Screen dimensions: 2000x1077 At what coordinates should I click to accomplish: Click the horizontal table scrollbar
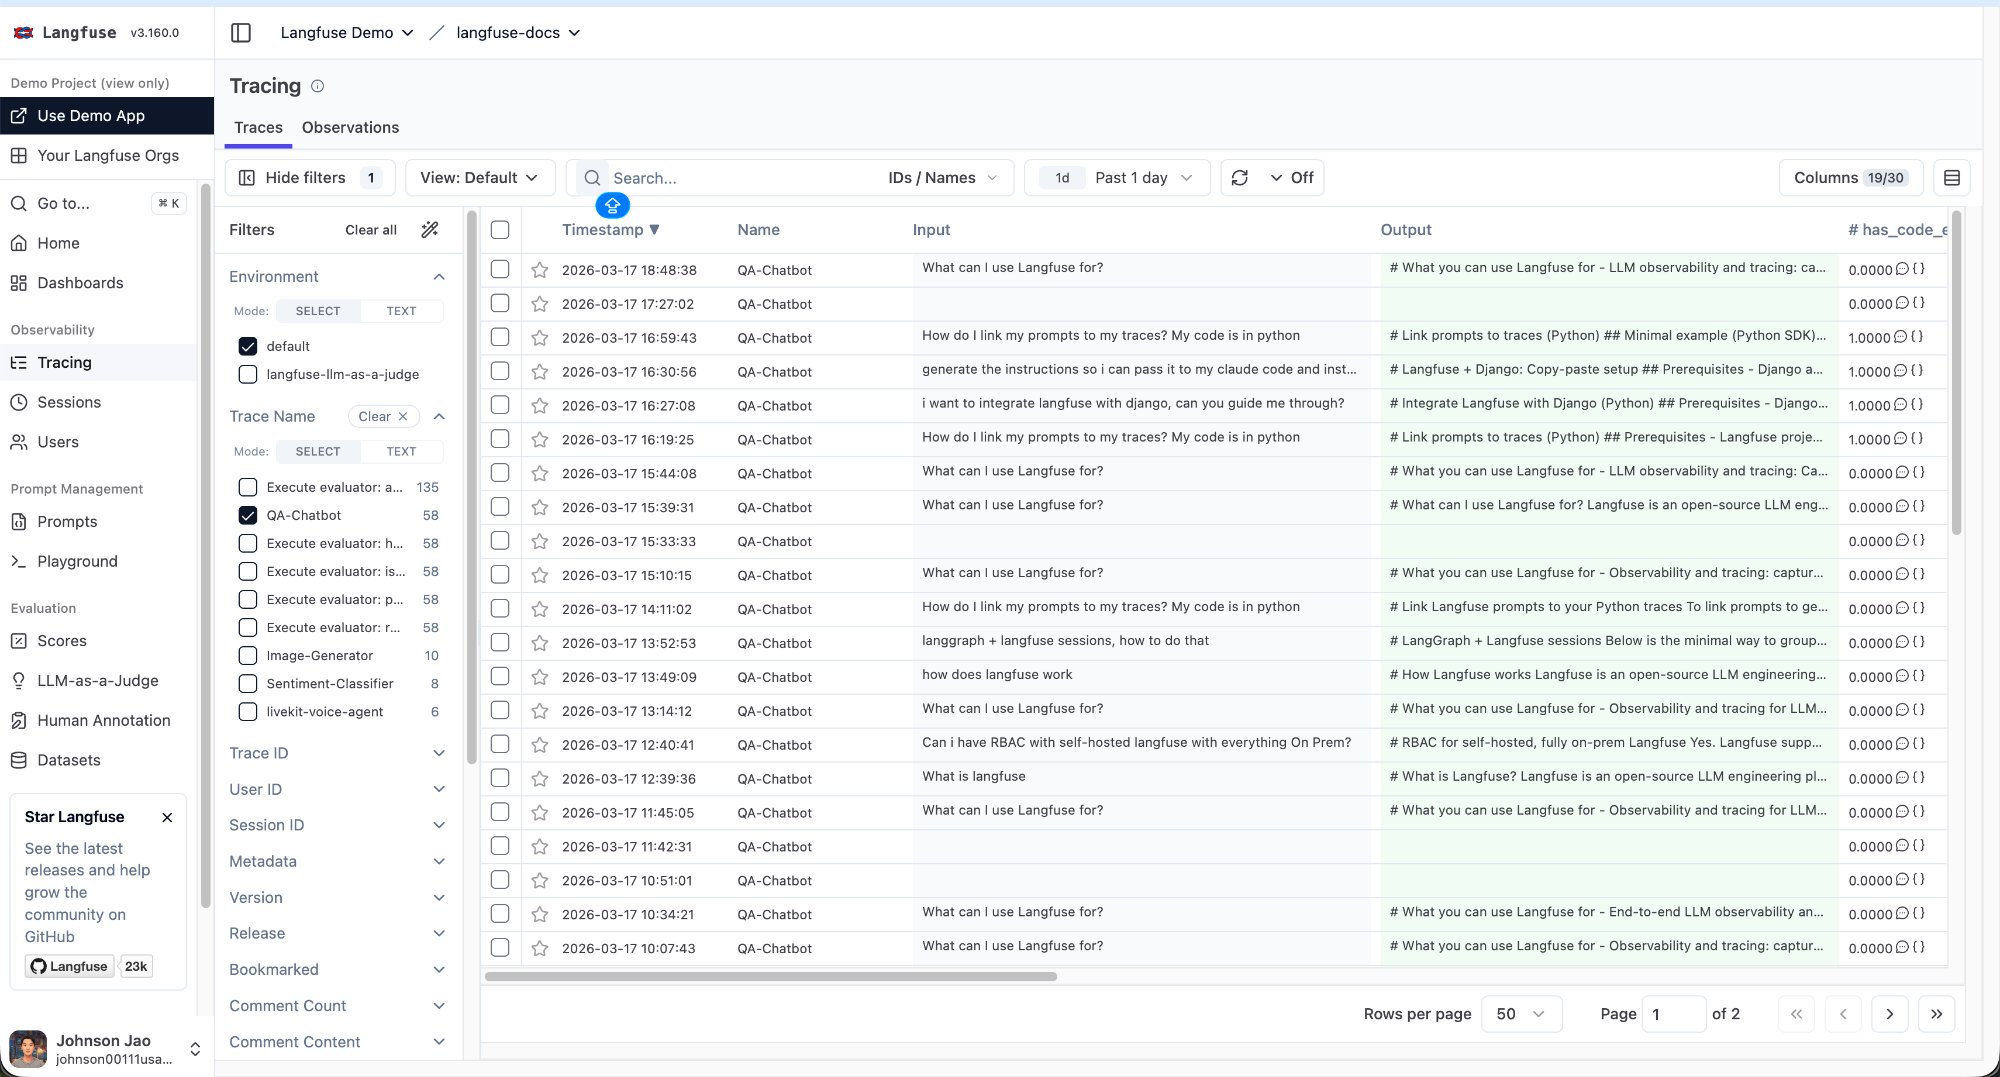[770, 976]
